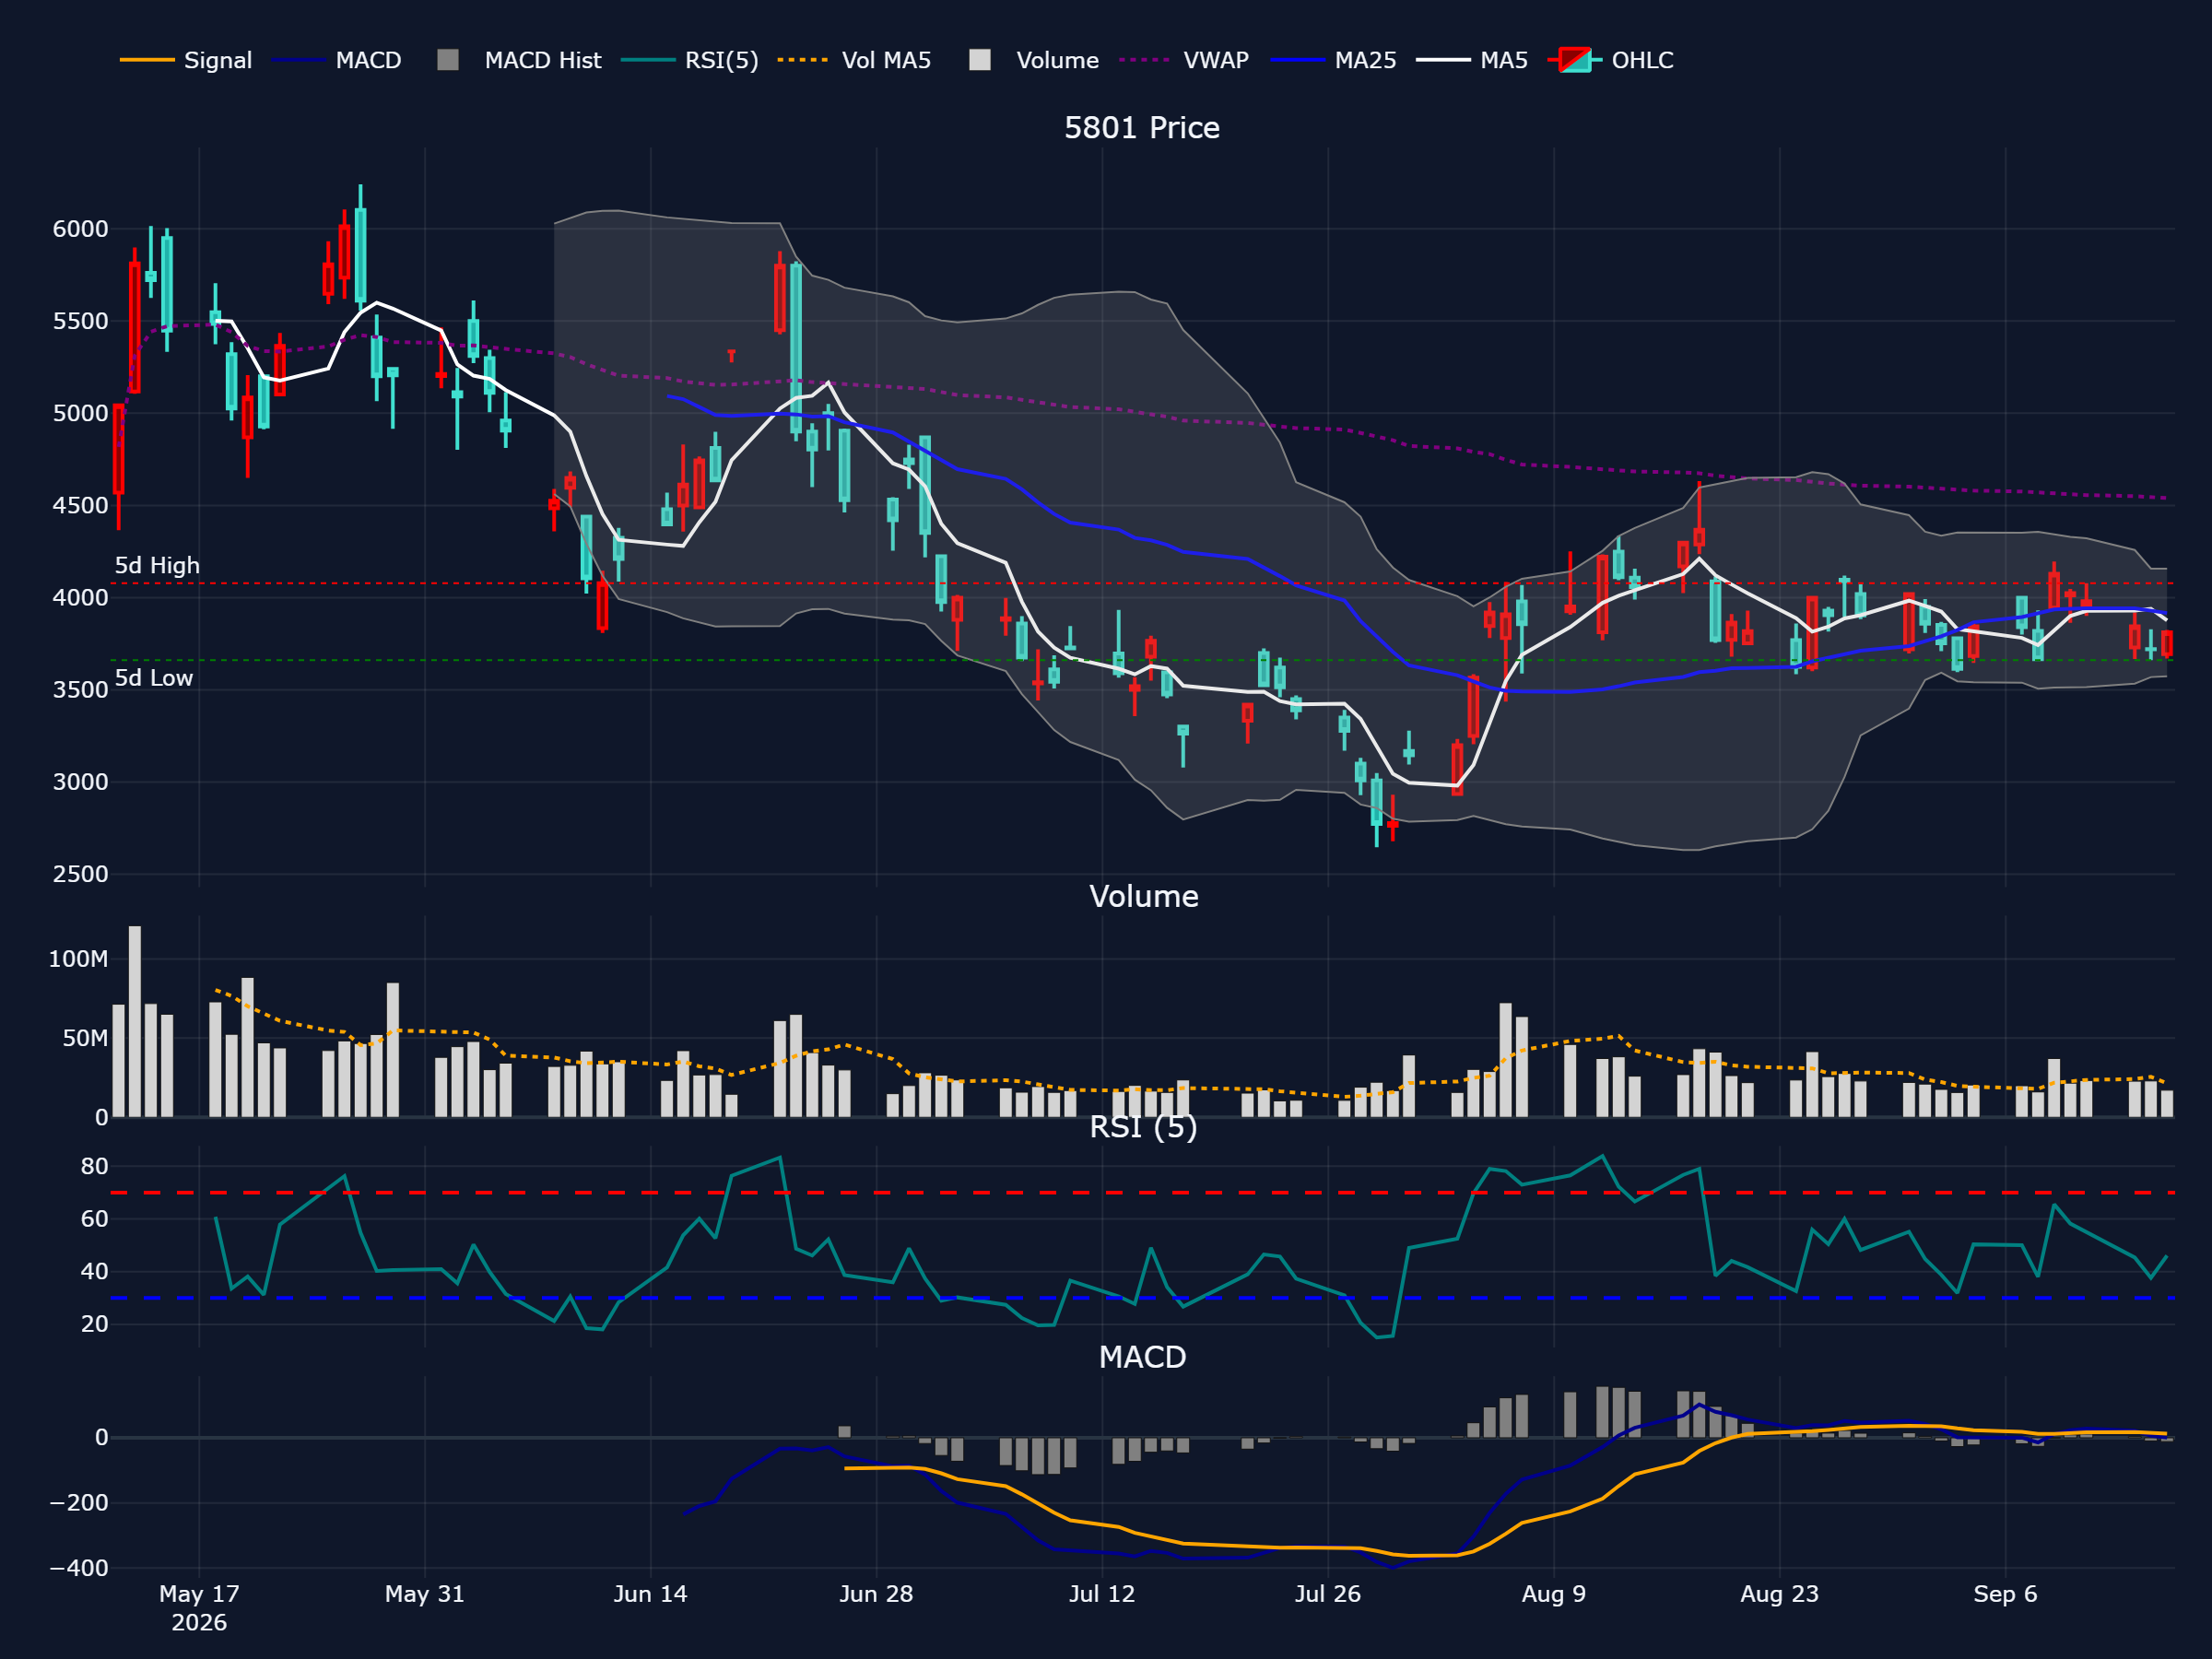Click the 100M volume axis label
This screenshot has height=1659, width=2212.
click(x=78, y=959)
